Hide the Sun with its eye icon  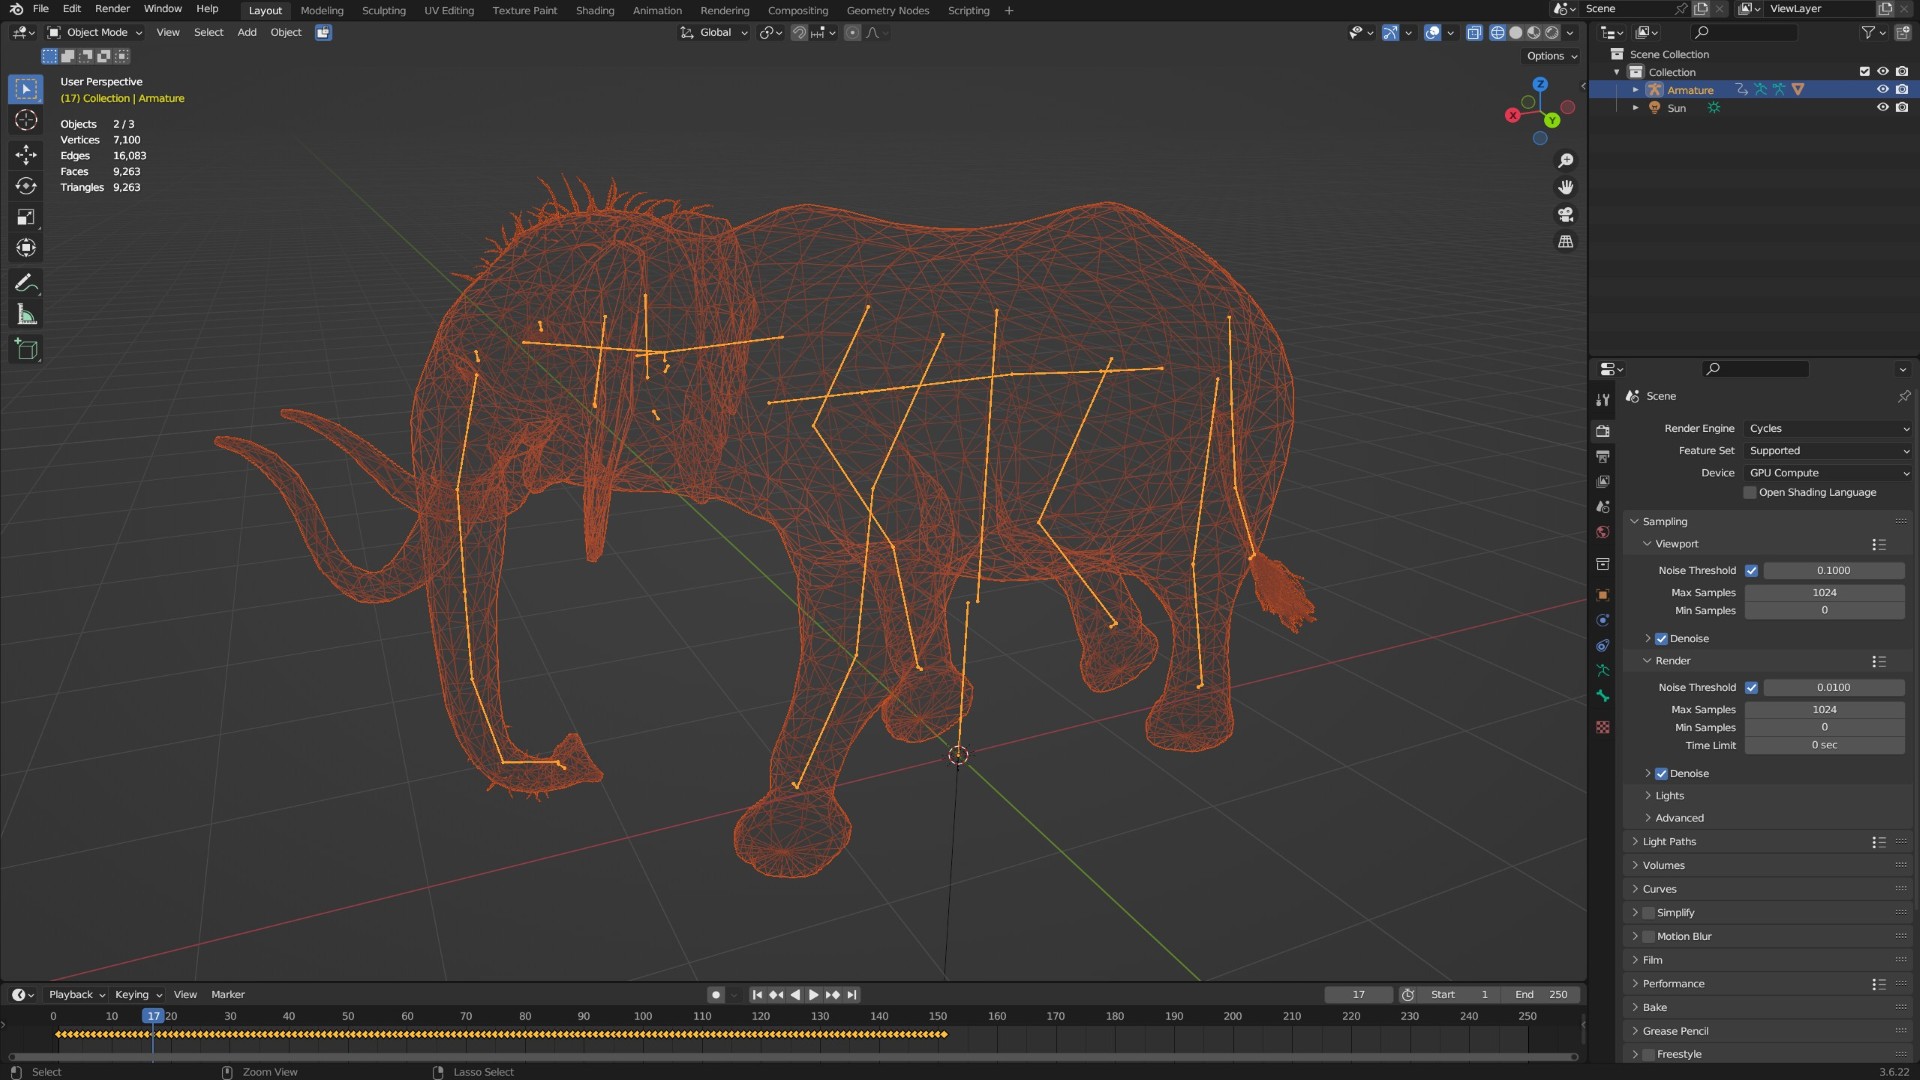(1883, 108)
